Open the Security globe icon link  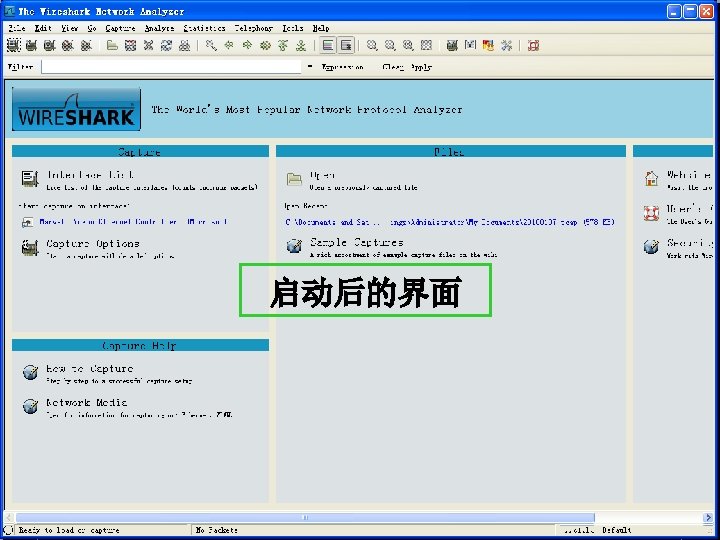click(x=651, y=247)
